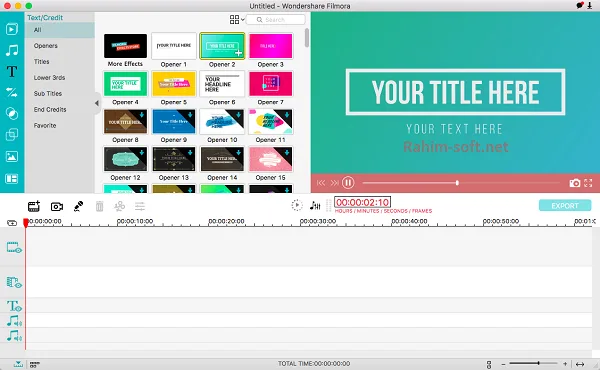Viewport: 600px width, 370px height.
Task: Open the Split Screen icon in sidebar
Action: [x=12, y=179]
